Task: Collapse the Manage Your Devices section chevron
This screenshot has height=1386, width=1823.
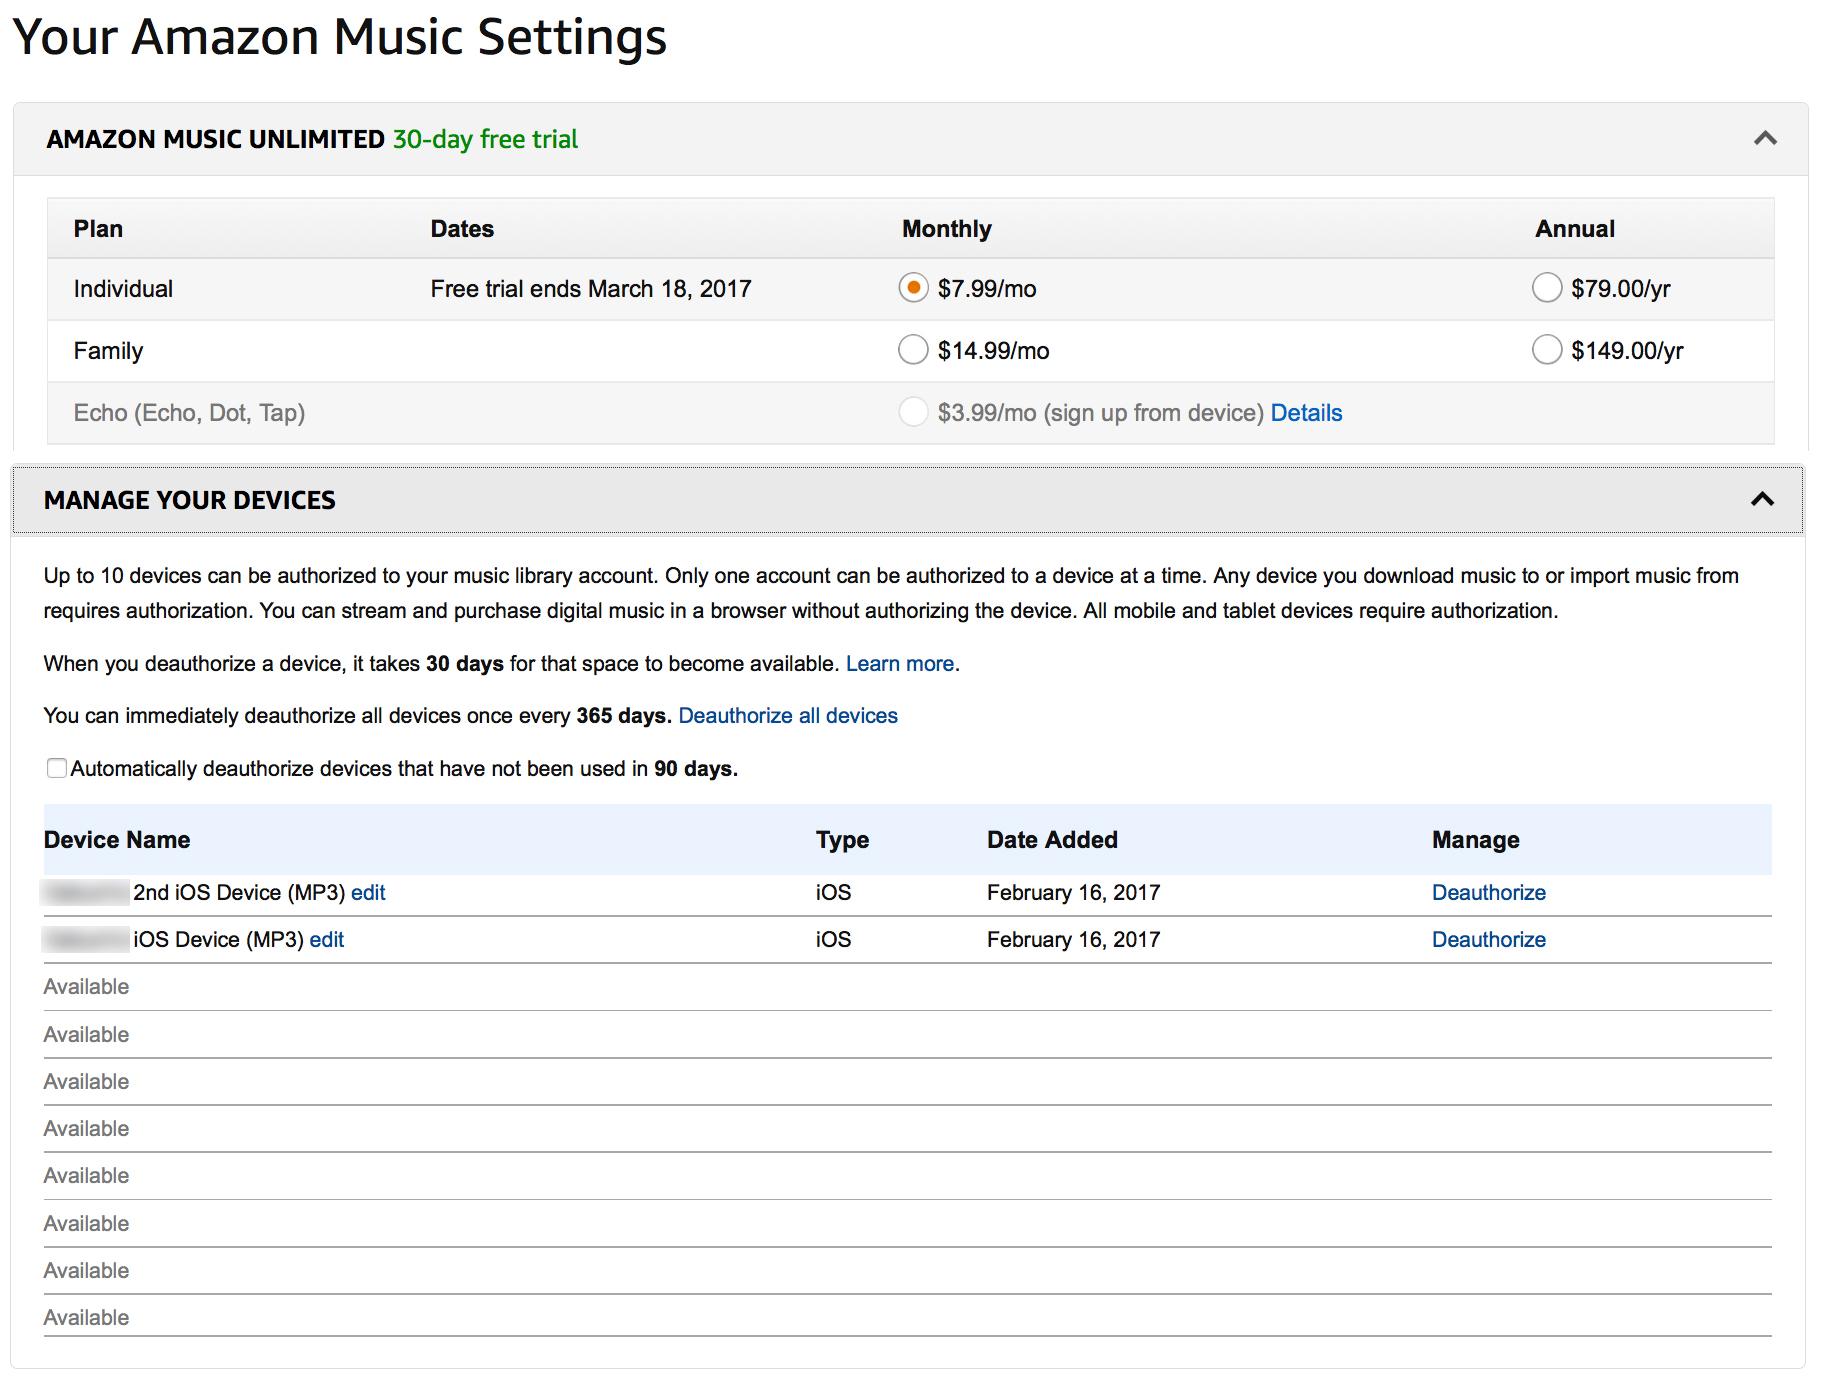Action: click(x=1762, y=499)
